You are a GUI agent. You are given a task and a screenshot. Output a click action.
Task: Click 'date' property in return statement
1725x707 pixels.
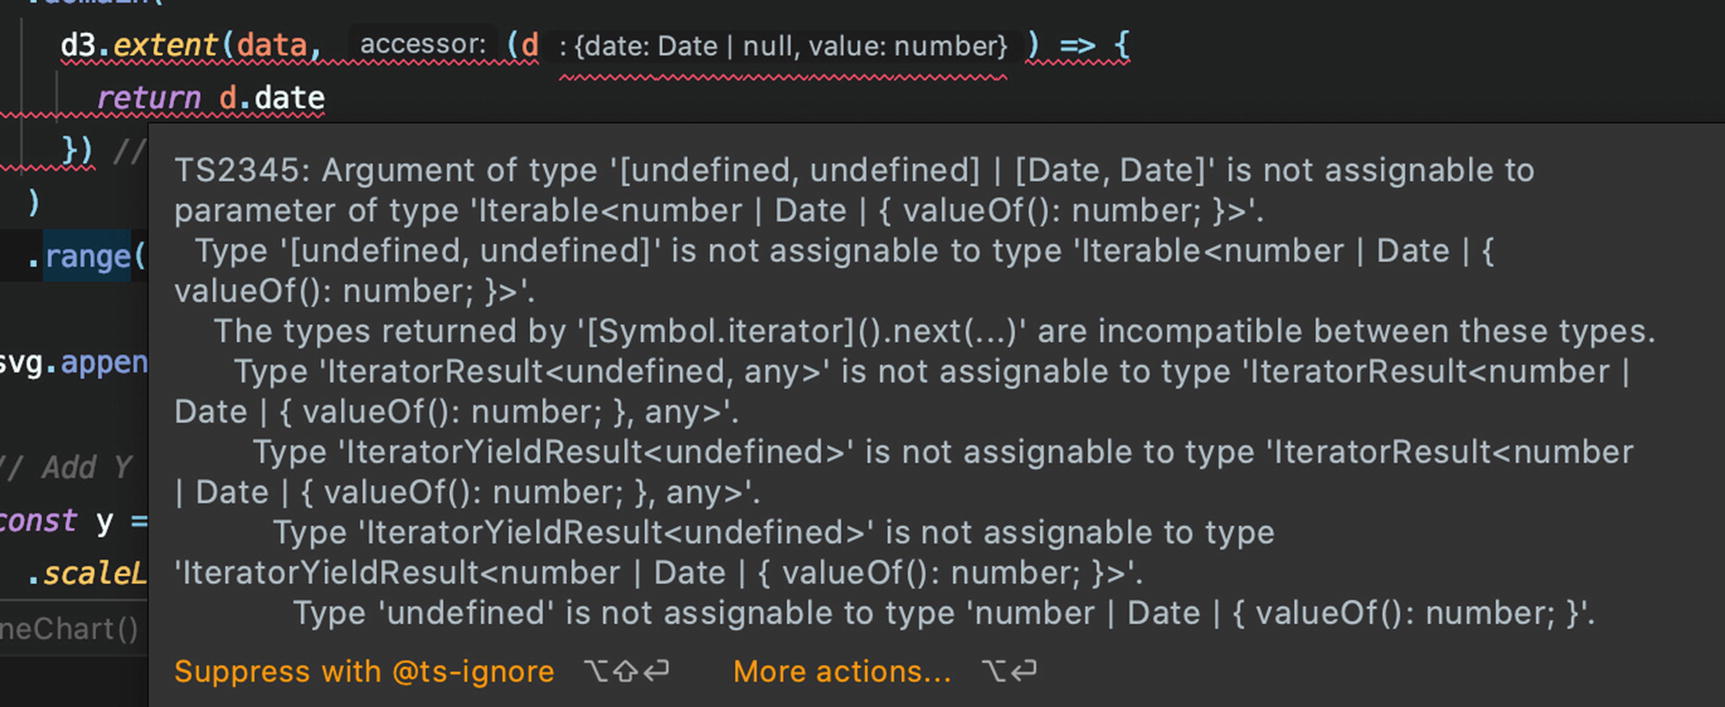pyautogui.click(x=289, y=98)
